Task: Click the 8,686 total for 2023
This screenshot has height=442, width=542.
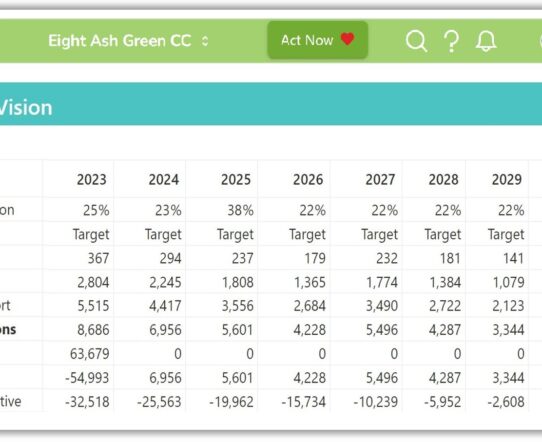Action: coord(93,330)
